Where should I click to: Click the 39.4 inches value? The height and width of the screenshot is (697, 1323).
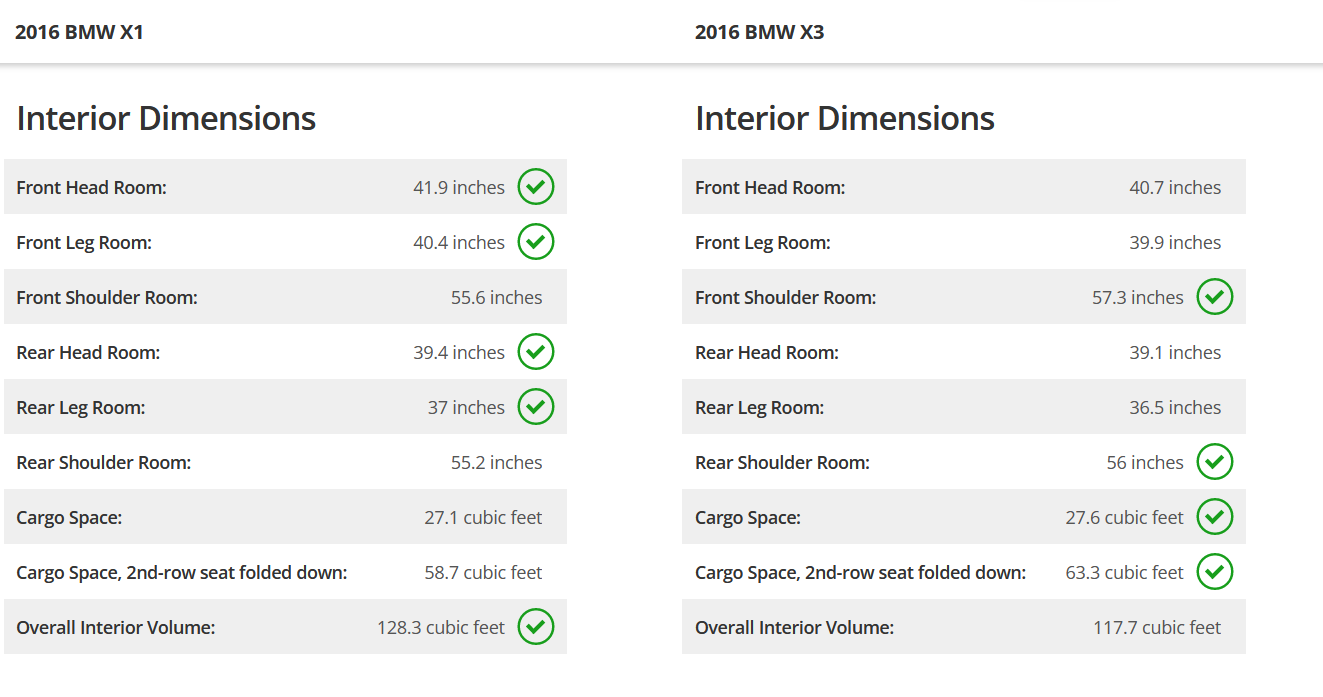click(459, 353)
